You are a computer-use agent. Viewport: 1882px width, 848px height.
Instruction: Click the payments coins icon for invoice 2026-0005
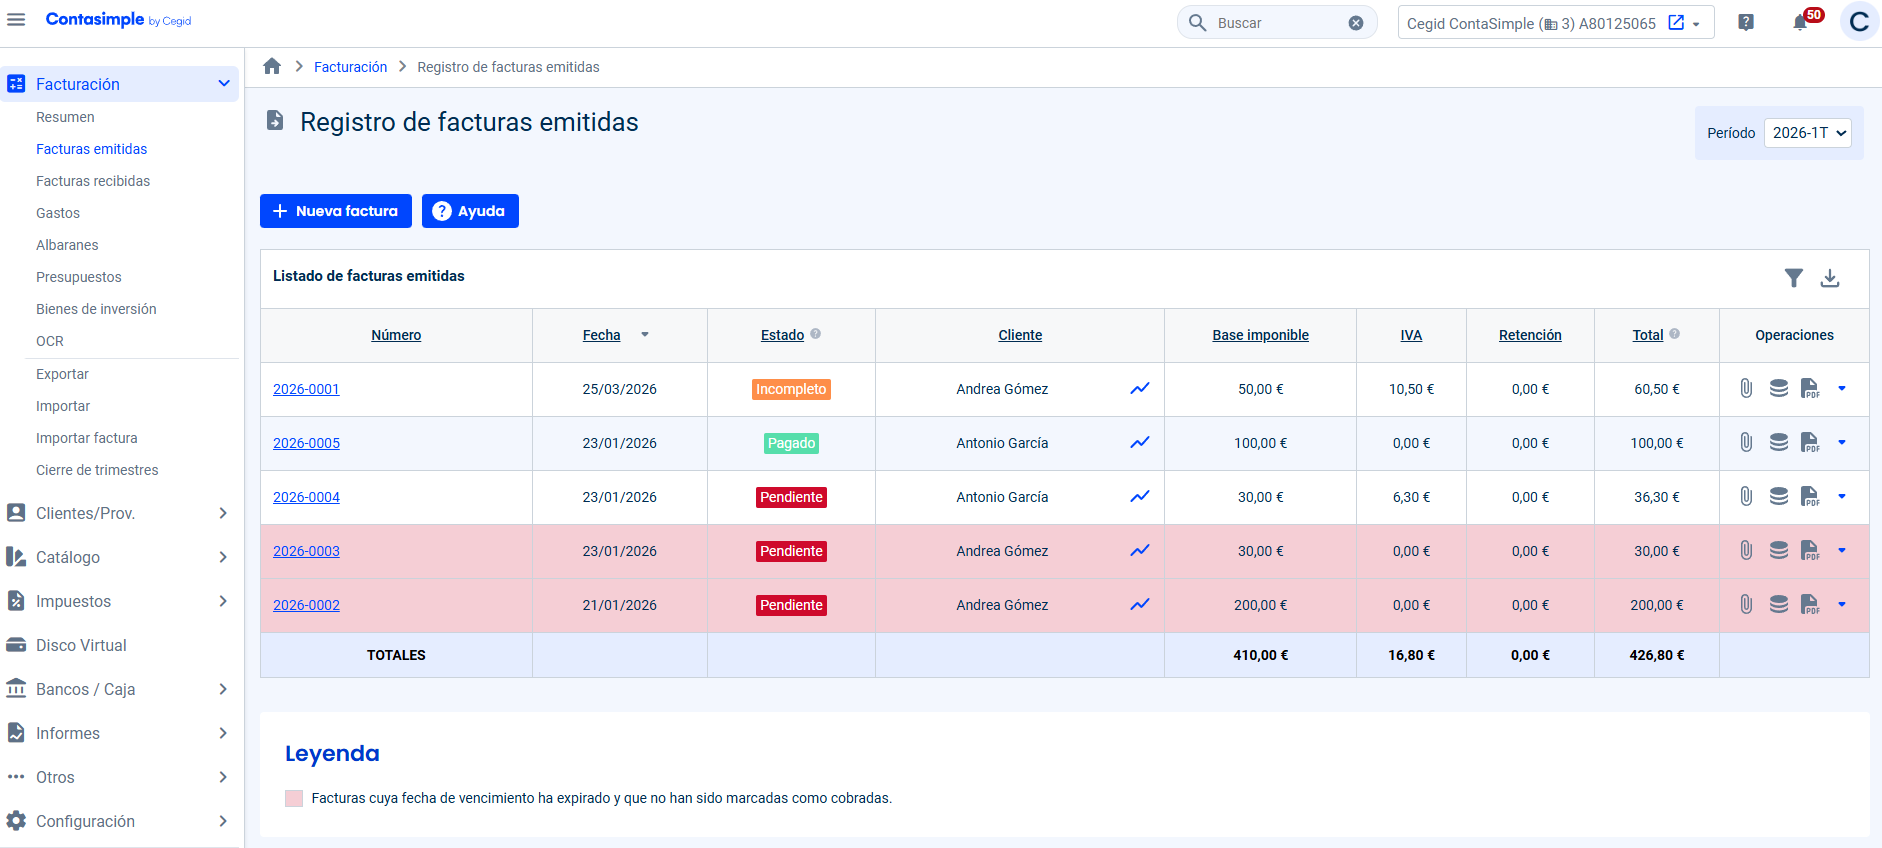1778,443
